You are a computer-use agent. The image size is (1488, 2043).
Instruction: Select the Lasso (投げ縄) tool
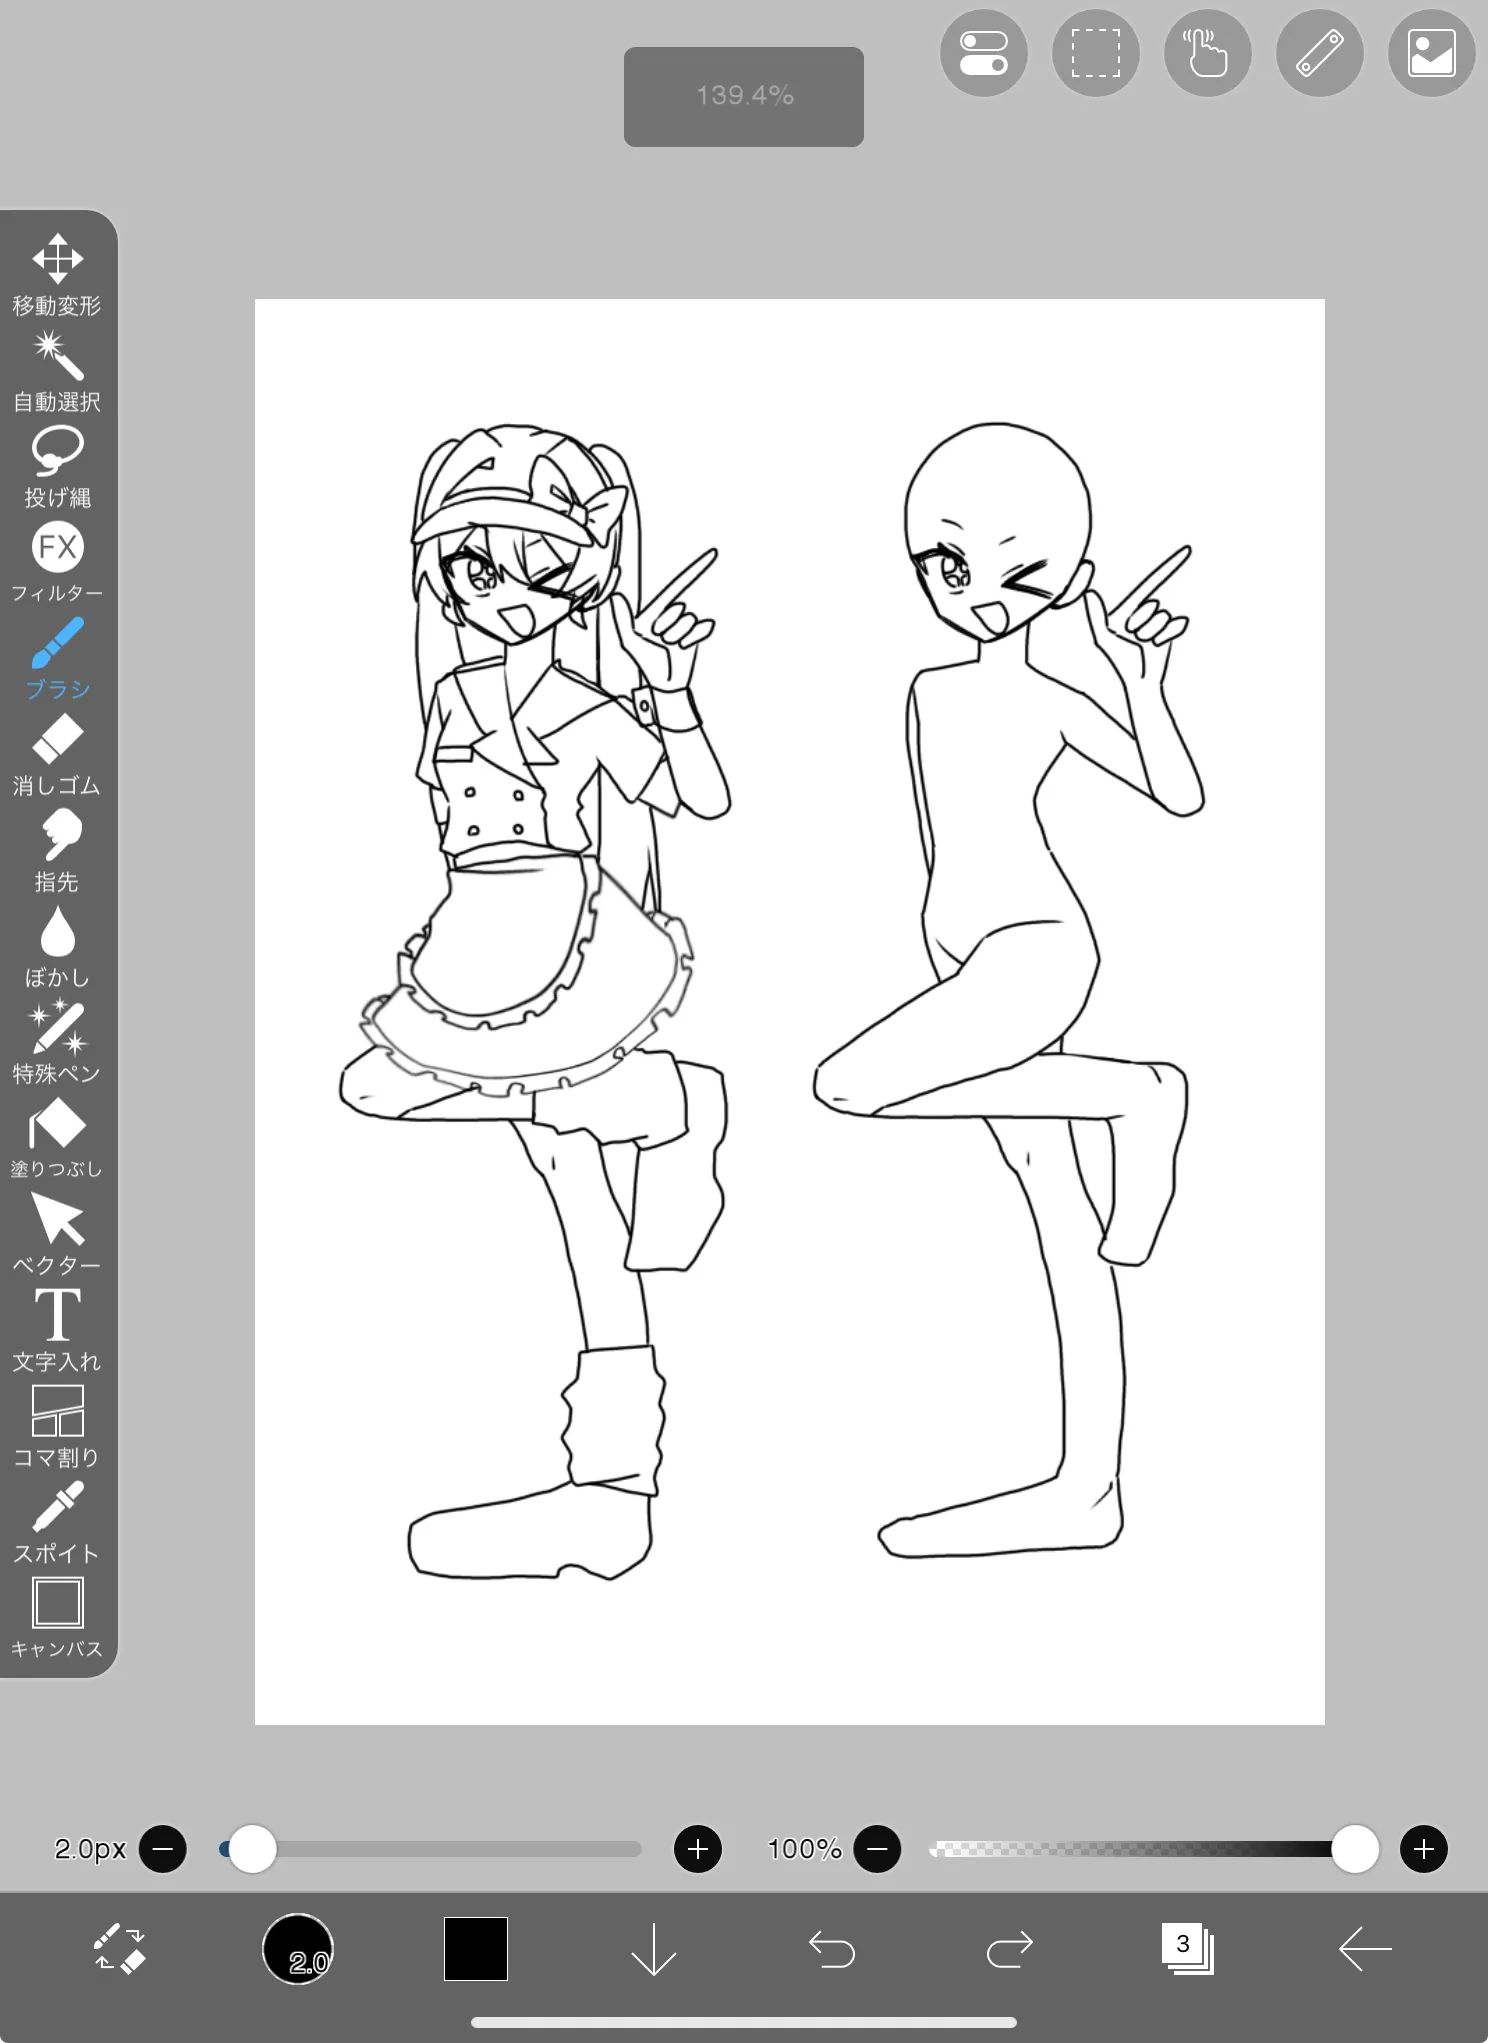pos(57,468)
